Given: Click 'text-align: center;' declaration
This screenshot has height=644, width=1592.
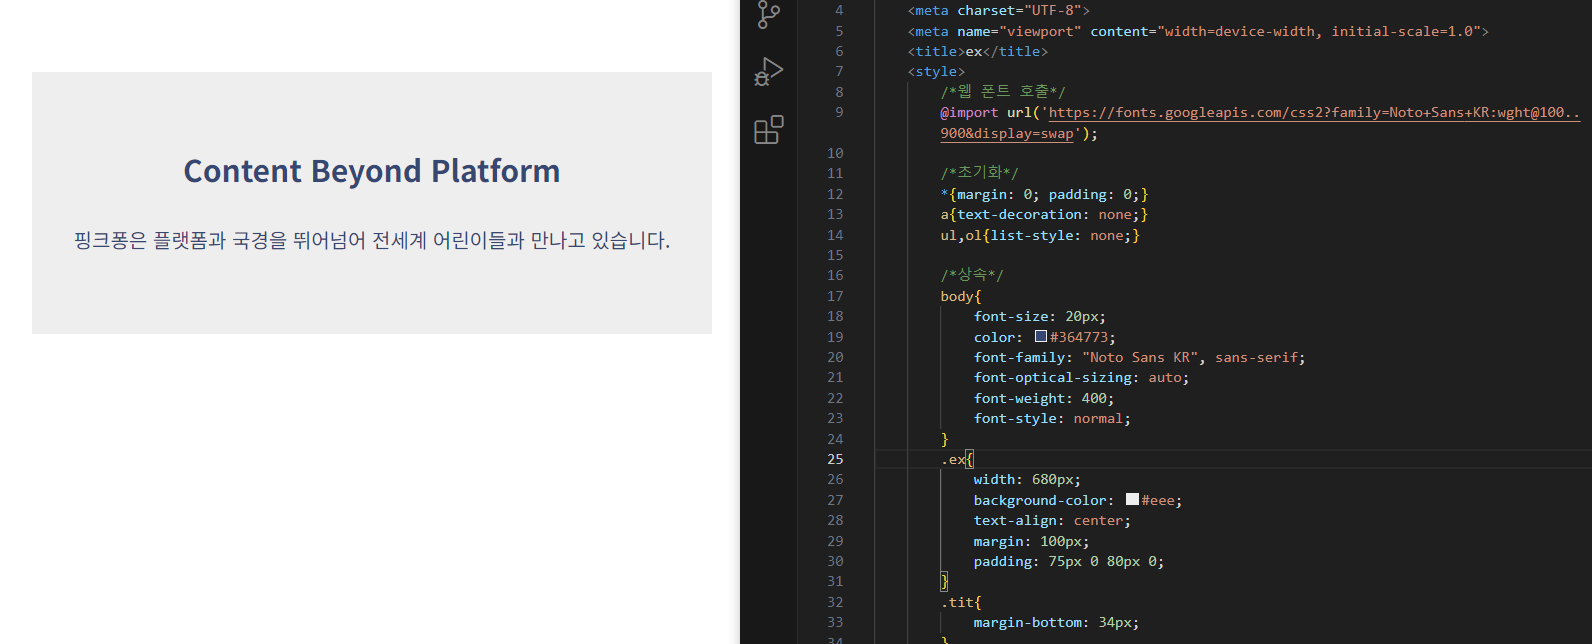Looking at the screenshot, I should click(x=1052, y=520).
